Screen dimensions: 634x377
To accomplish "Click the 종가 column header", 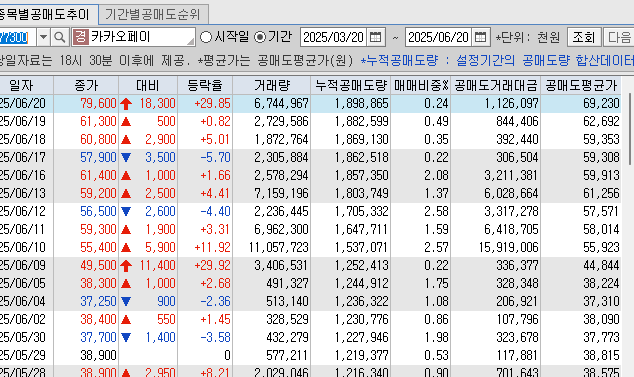I will click(x=86, y=85).
